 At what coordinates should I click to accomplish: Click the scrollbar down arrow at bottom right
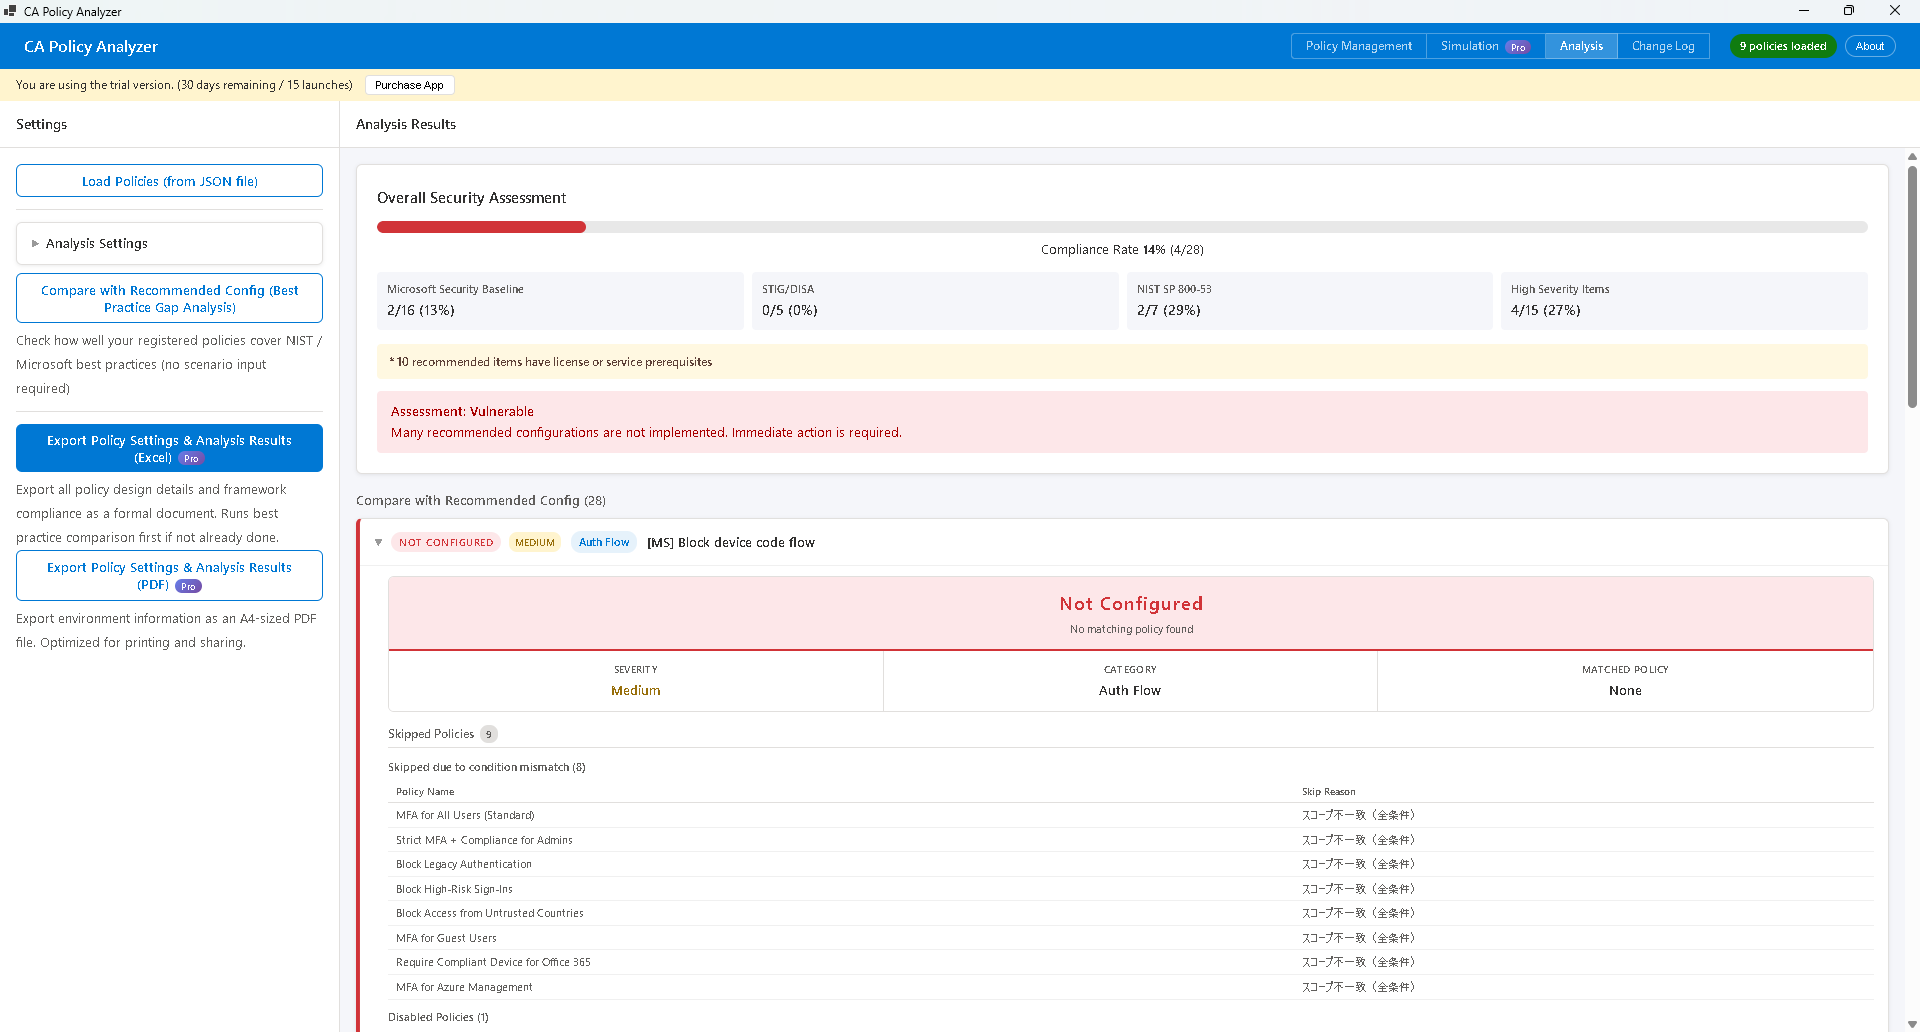click(x=1911, y=1022)
